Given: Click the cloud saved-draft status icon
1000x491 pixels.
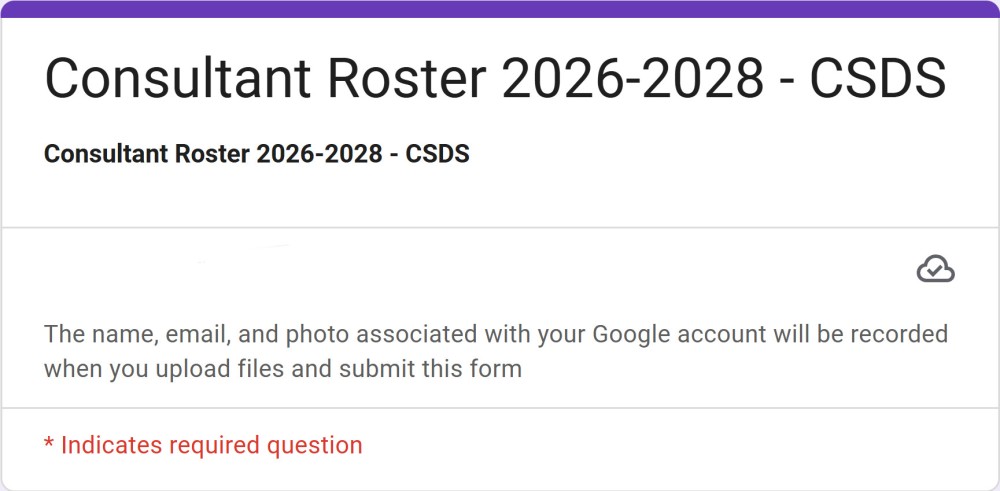Looking at the screenshot, I should 935,268.
